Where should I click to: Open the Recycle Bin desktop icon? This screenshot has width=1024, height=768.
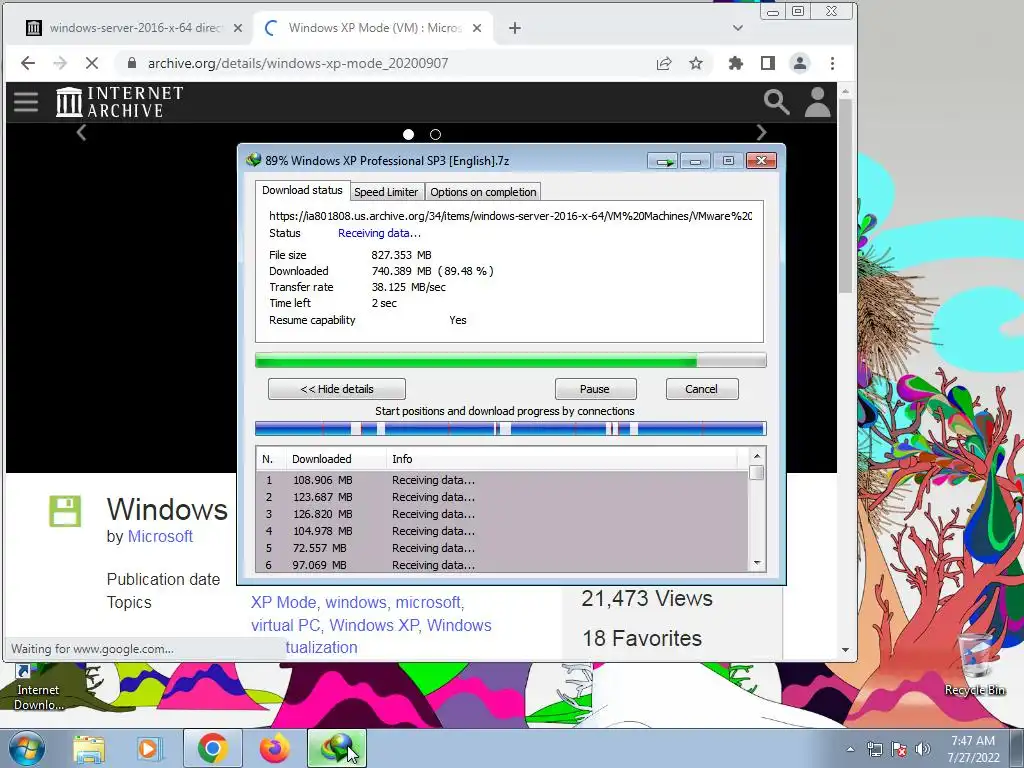[x=975, y=665]
